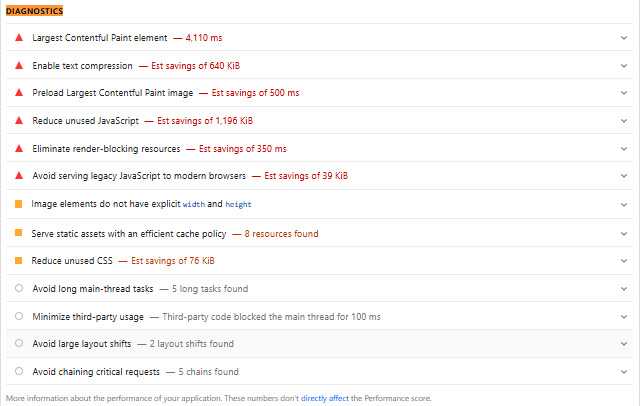641x406 pixels.
Task: Click red triangle beside Eliminate render-blocking resources
Action: point(18,149)
